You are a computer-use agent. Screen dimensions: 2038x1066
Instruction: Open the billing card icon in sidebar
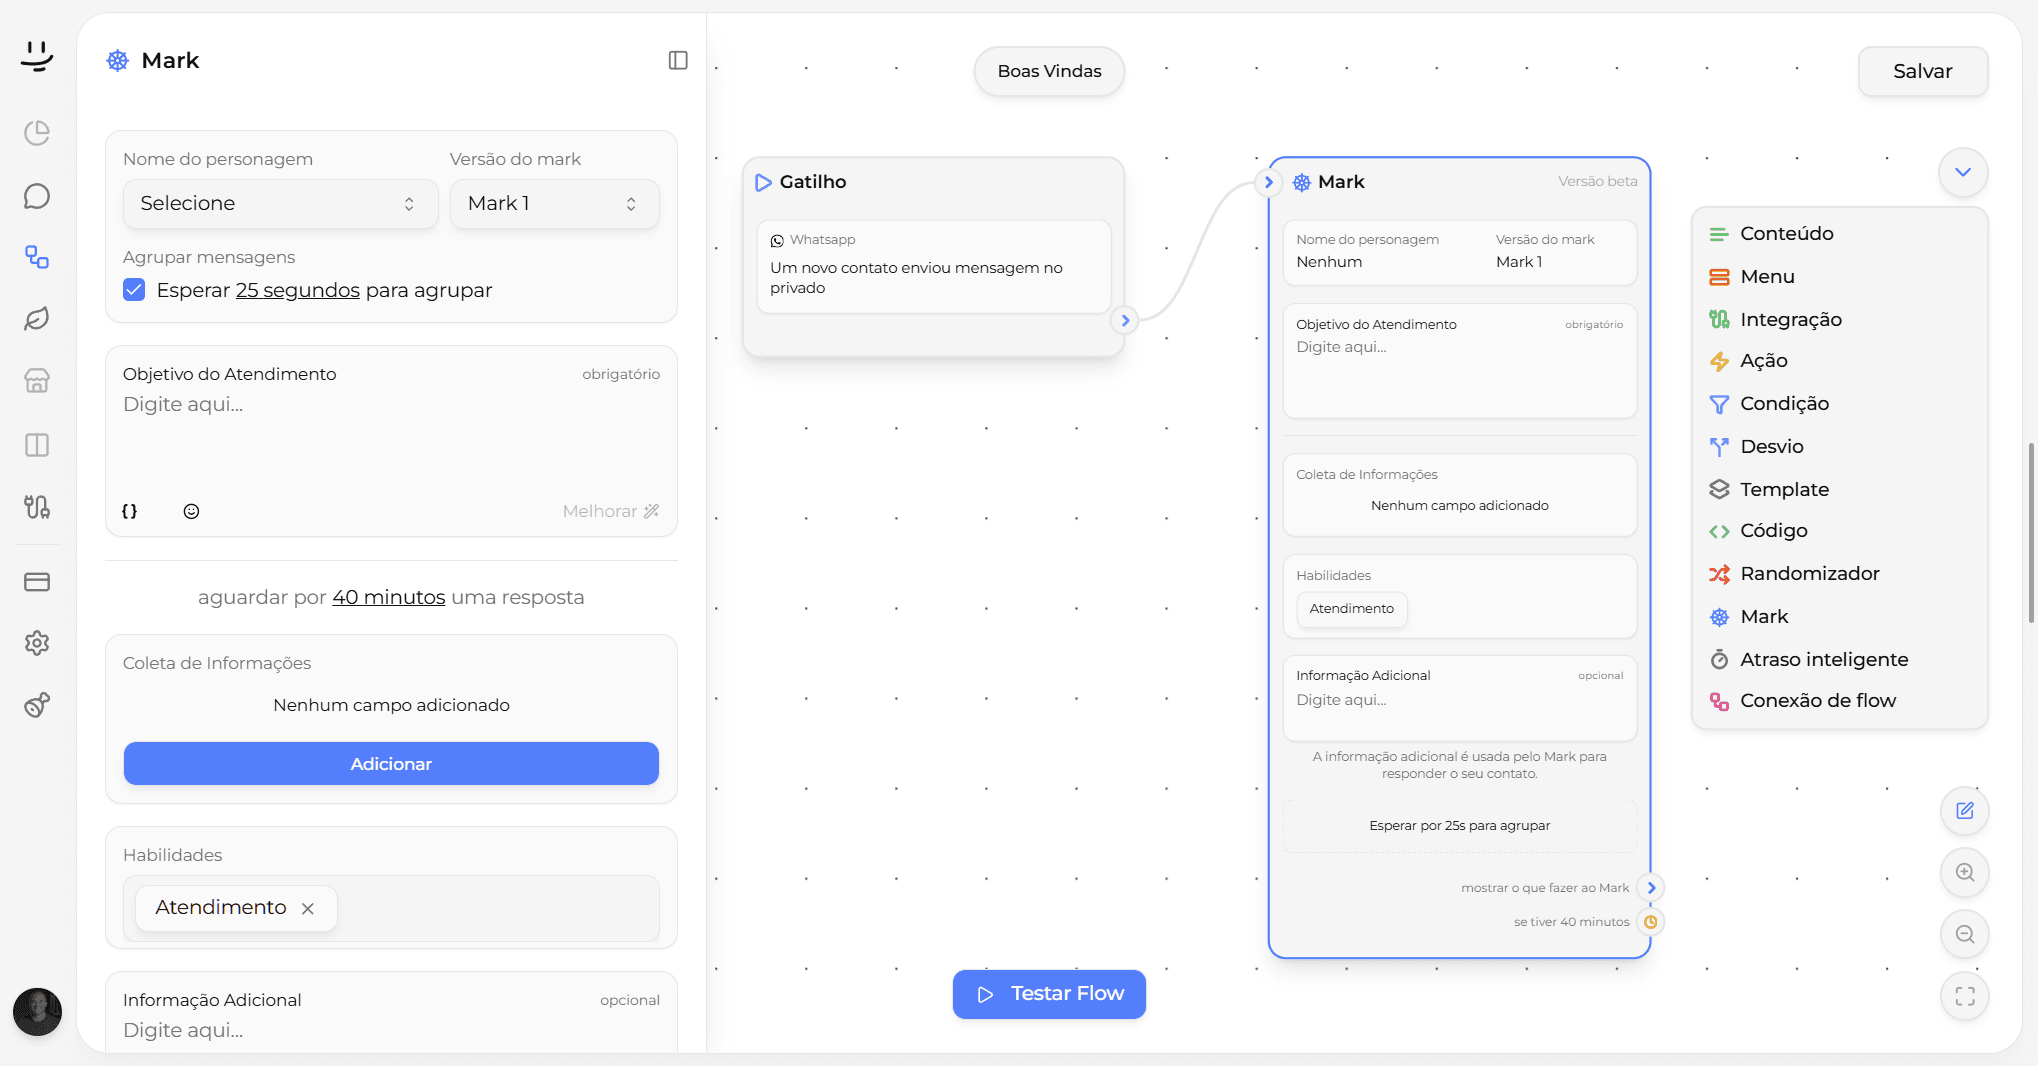point(37,582)
